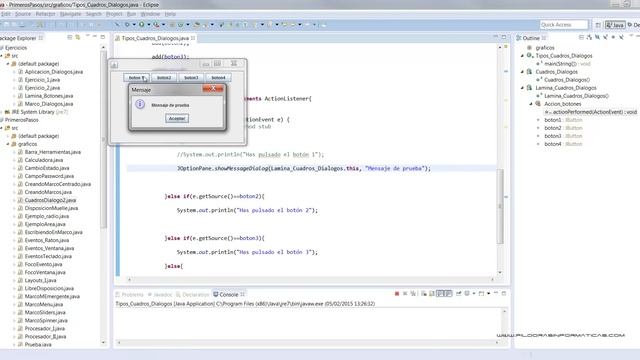Toggle Hide Fields in Outline
640x360 pixels.
(x=597, y=38)
